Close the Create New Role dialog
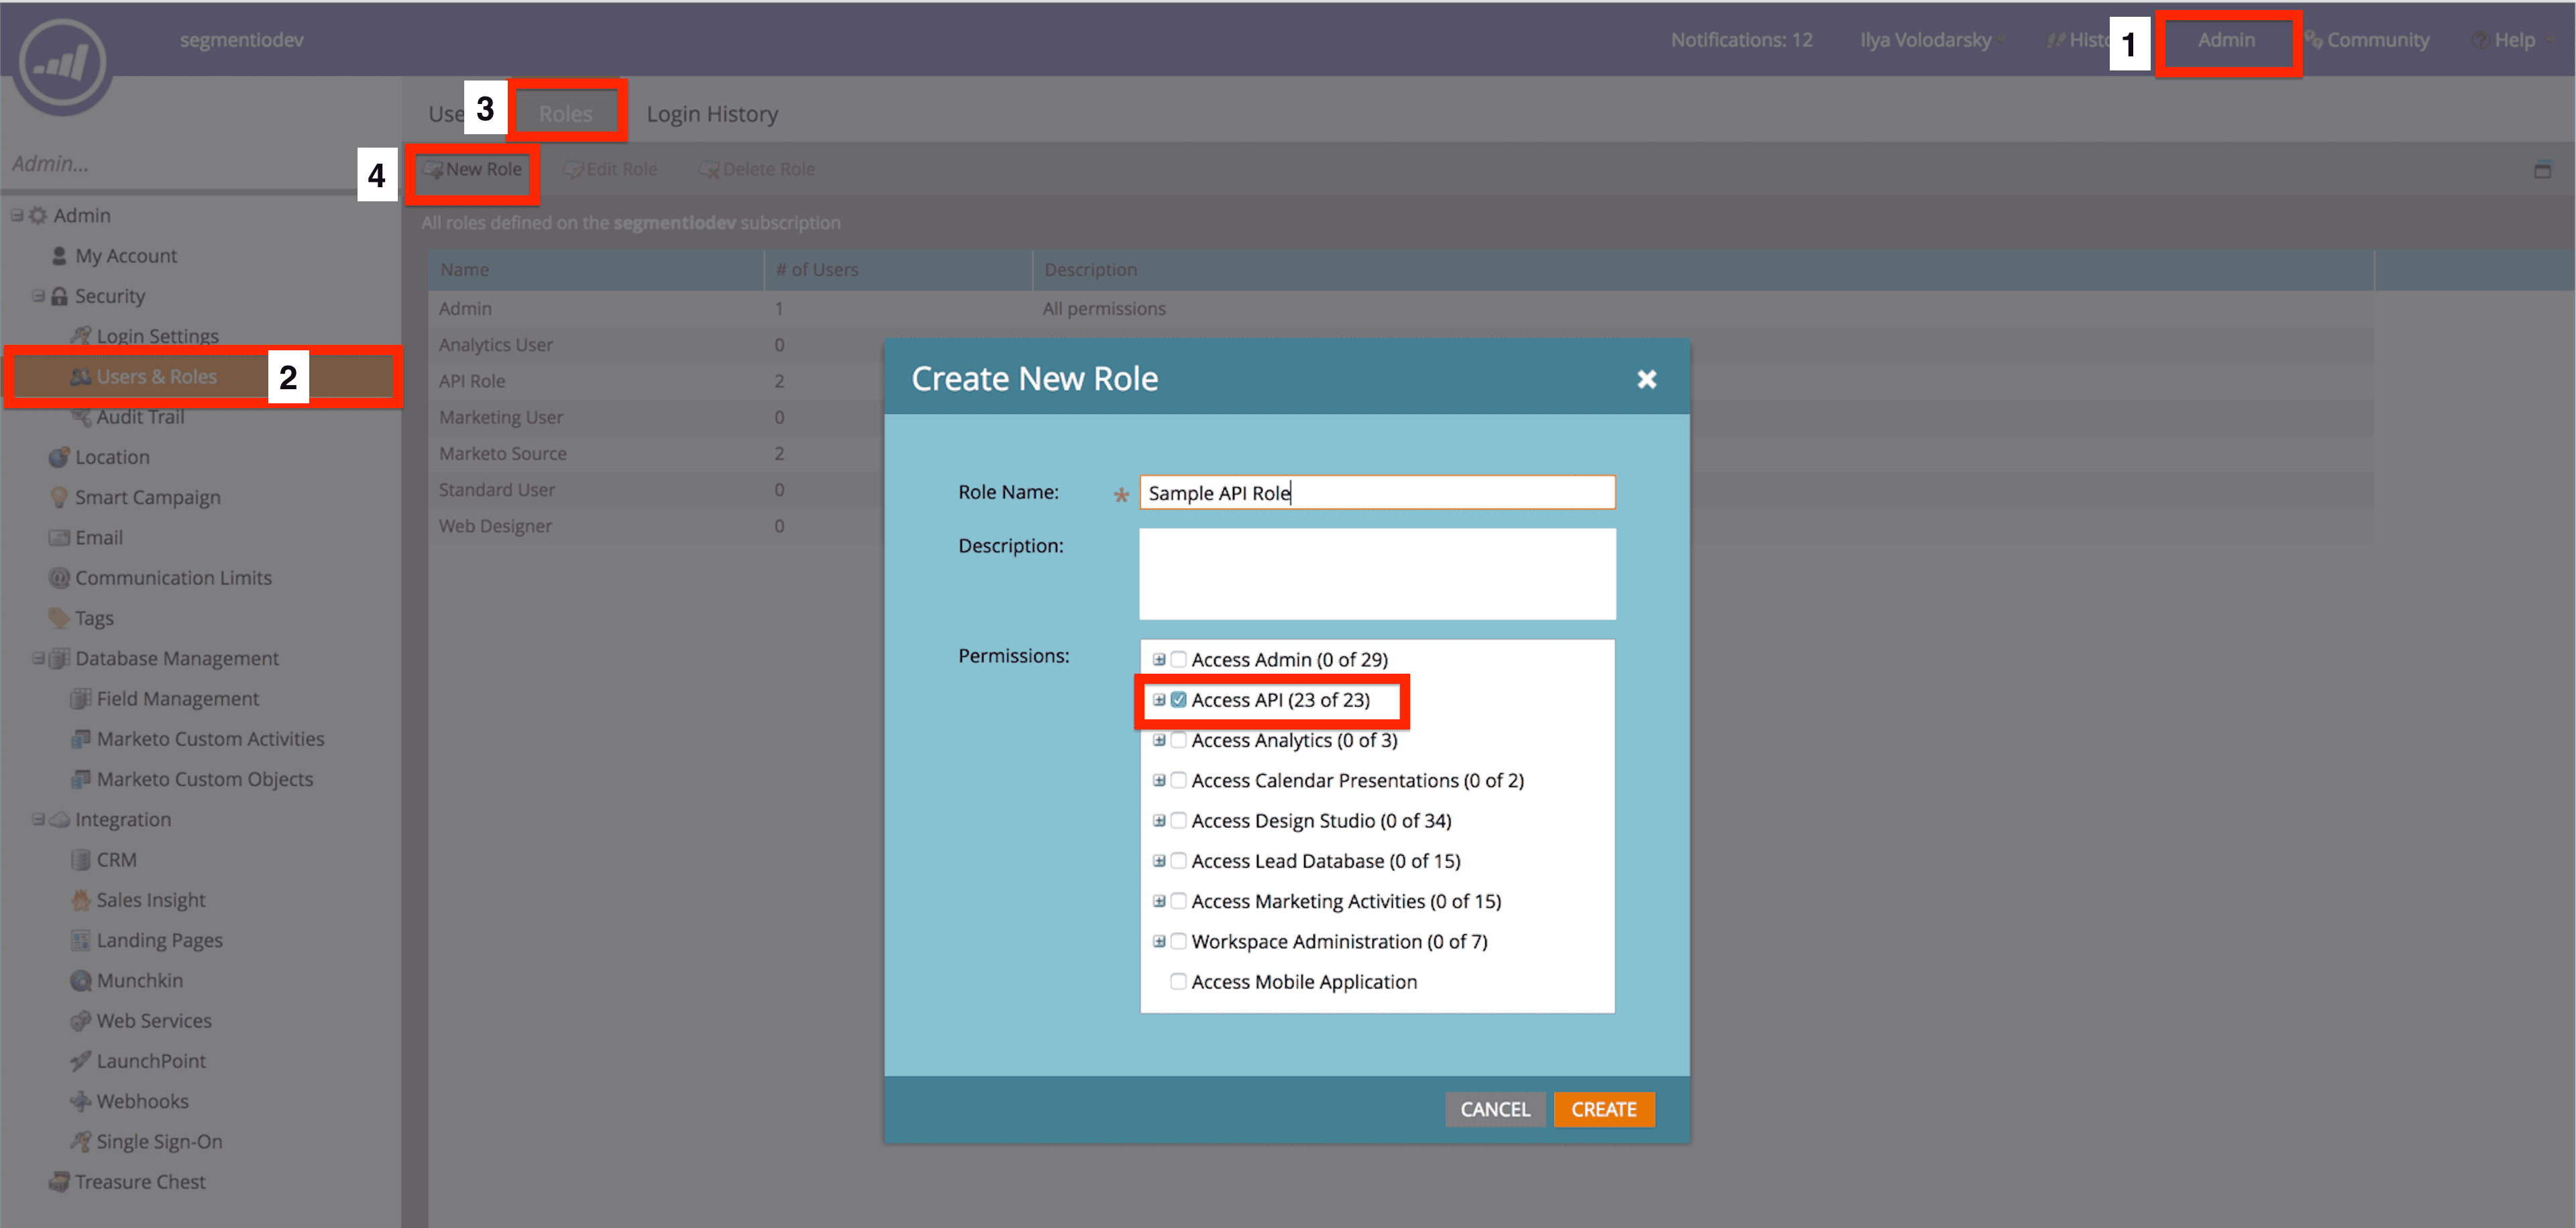 coord(1647,379)
